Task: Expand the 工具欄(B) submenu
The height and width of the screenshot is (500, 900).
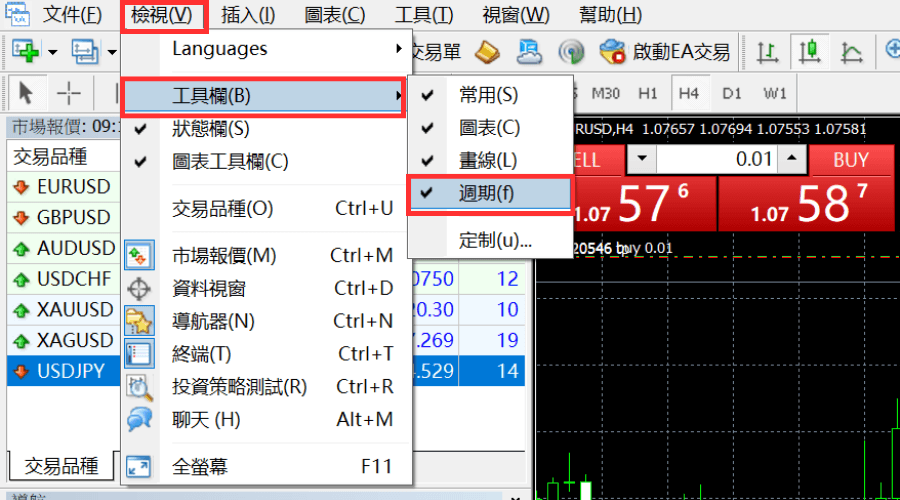Action: [265, 95]
